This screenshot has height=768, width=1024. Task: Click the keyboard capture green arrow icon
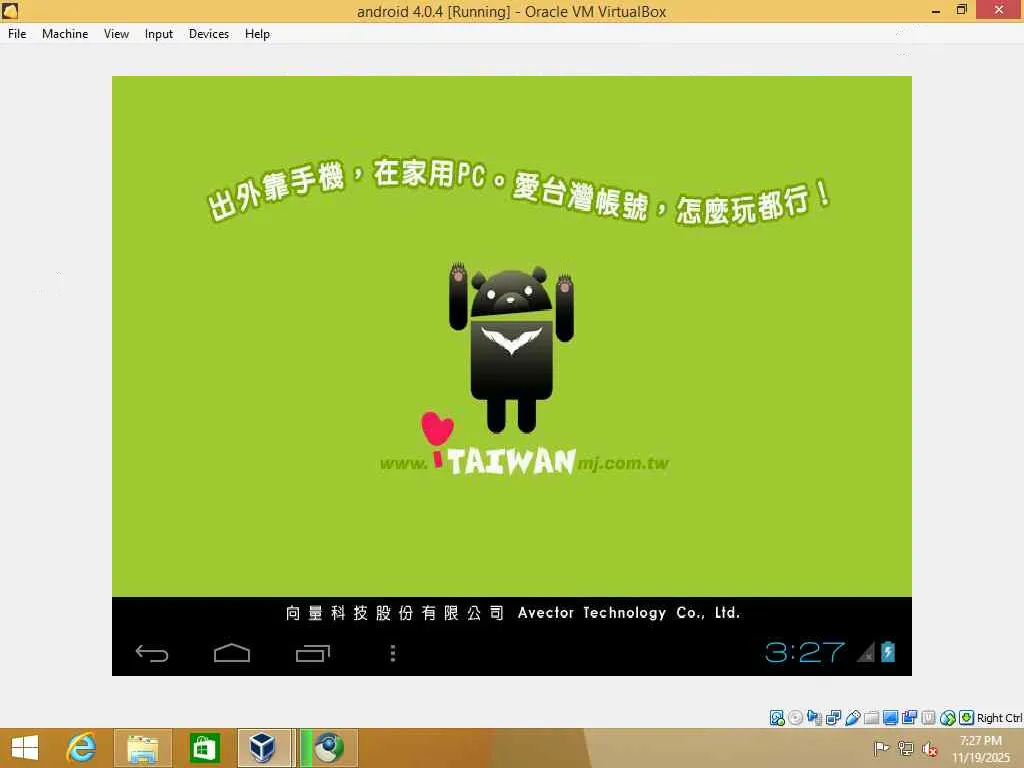[x=967, y=718]
